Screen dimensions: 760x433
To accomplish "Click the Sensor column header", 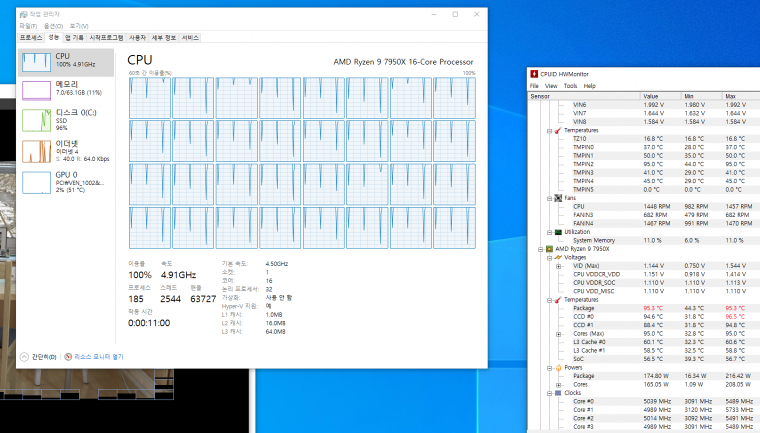I will (x=583, y=96).
